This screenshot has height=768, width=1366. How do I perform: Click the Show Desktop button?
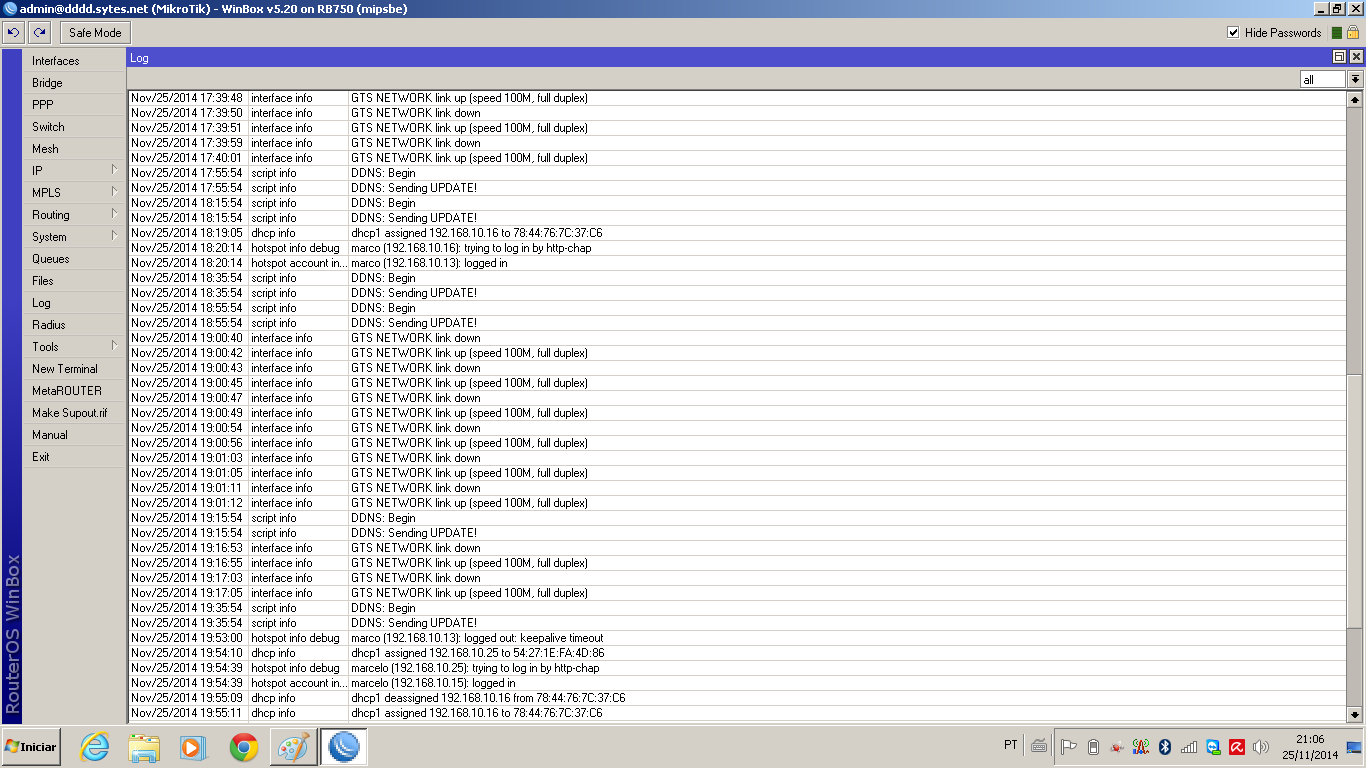[1354, 747]
